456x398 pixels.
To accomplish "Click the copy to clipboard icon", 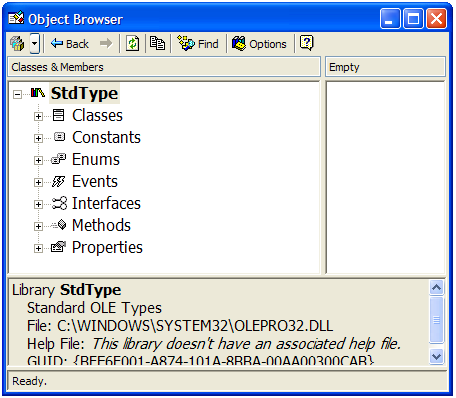I will click(157, 43).
